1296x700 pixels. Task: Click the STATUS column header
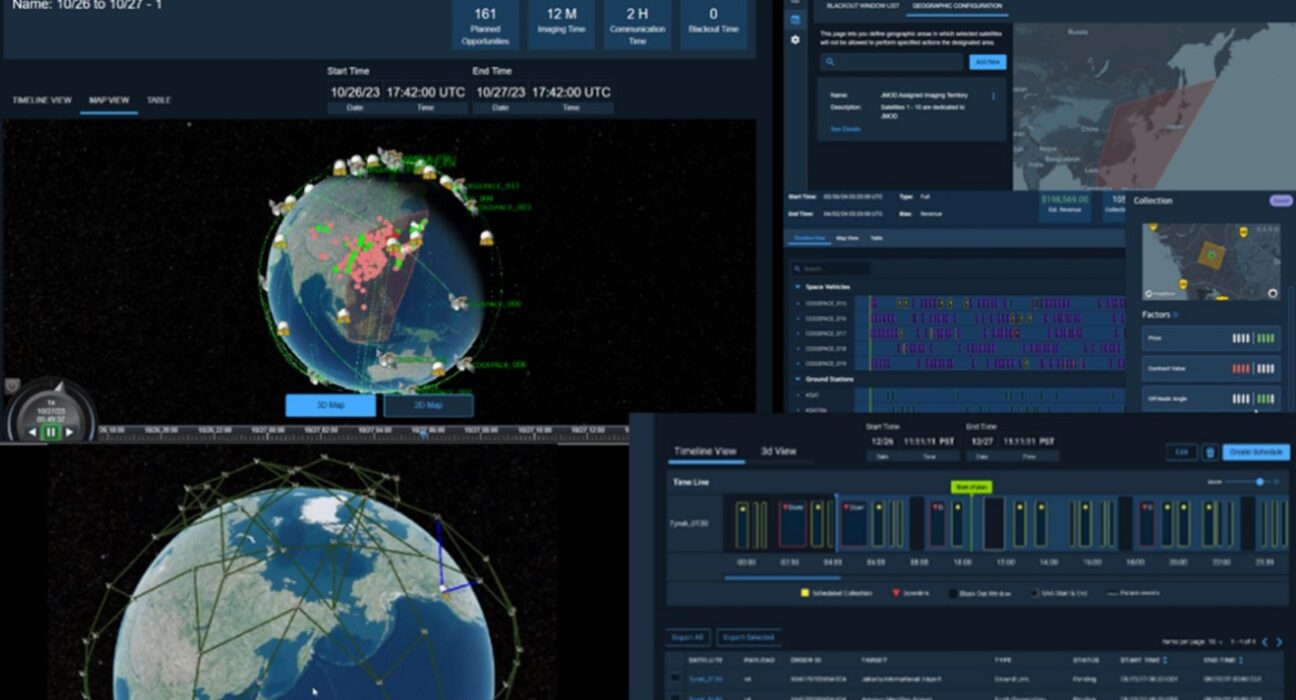(1088, 660)
